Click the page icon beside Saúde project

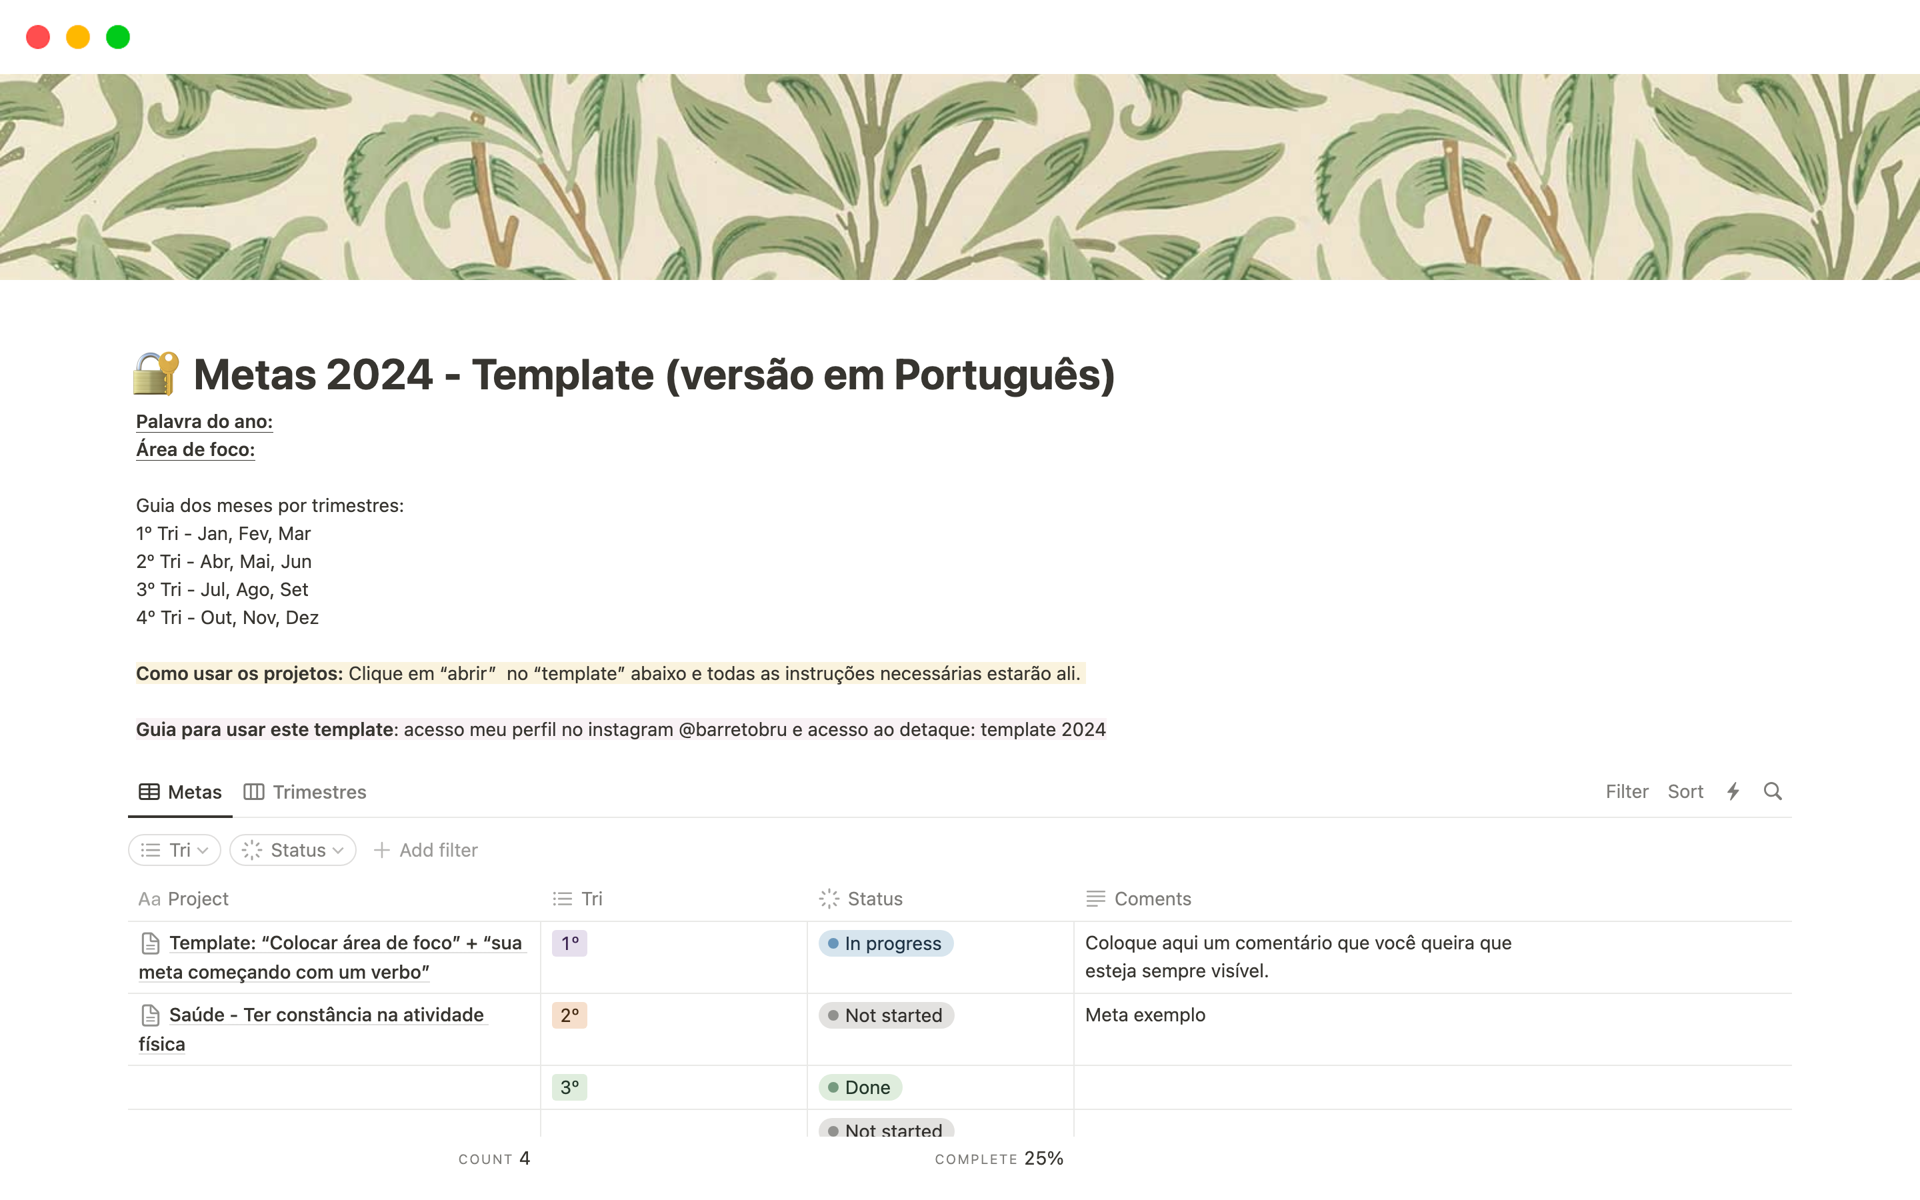pyautogui.click(x=150, y=1015)
